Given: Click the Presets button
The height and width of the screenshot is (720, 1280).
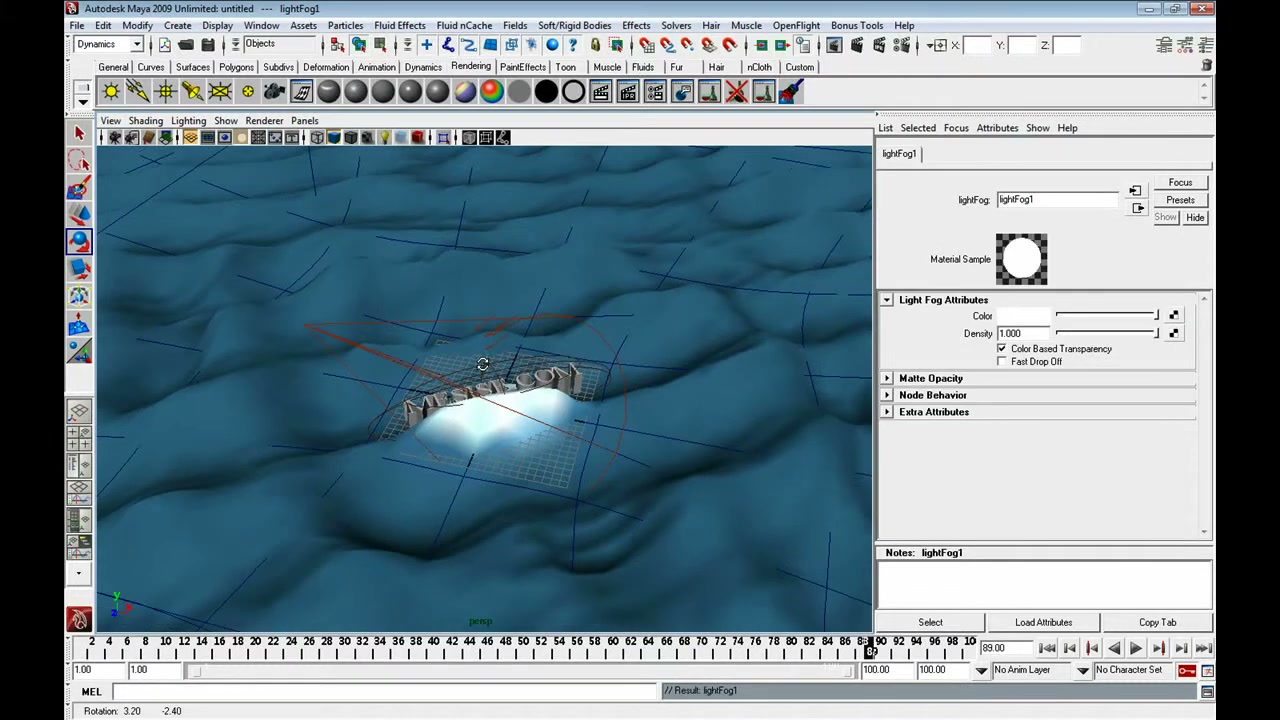Looking at the screenshot, I should (x=1180, y=200).
